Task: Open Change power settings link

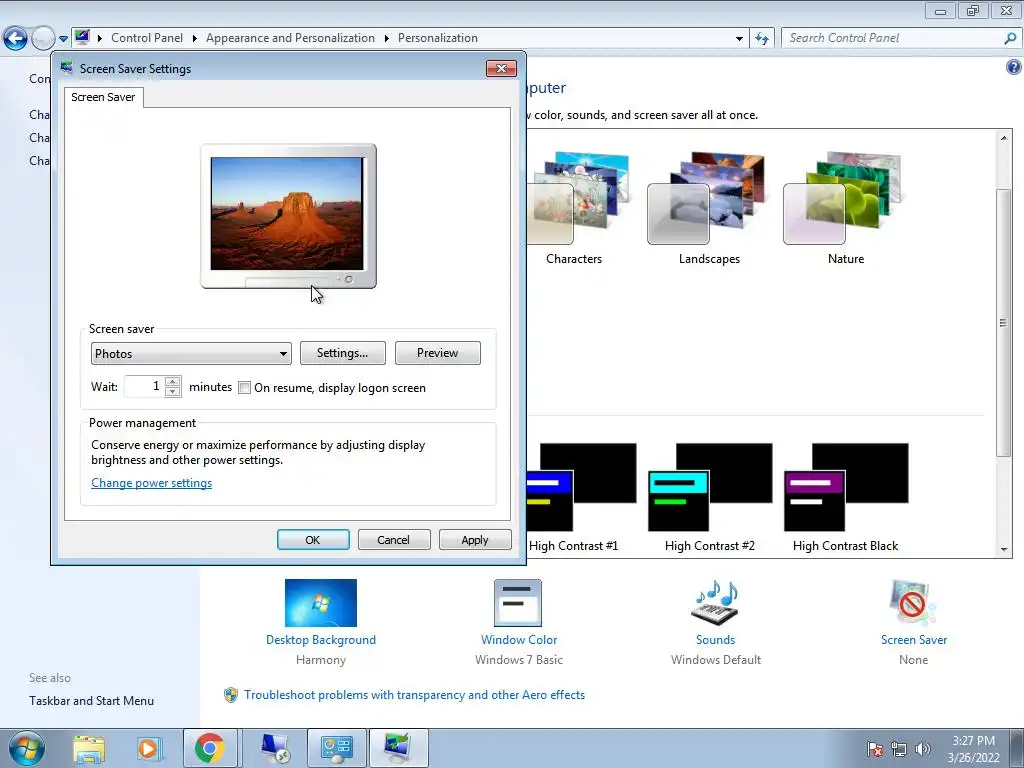Action: pos(152,483)
